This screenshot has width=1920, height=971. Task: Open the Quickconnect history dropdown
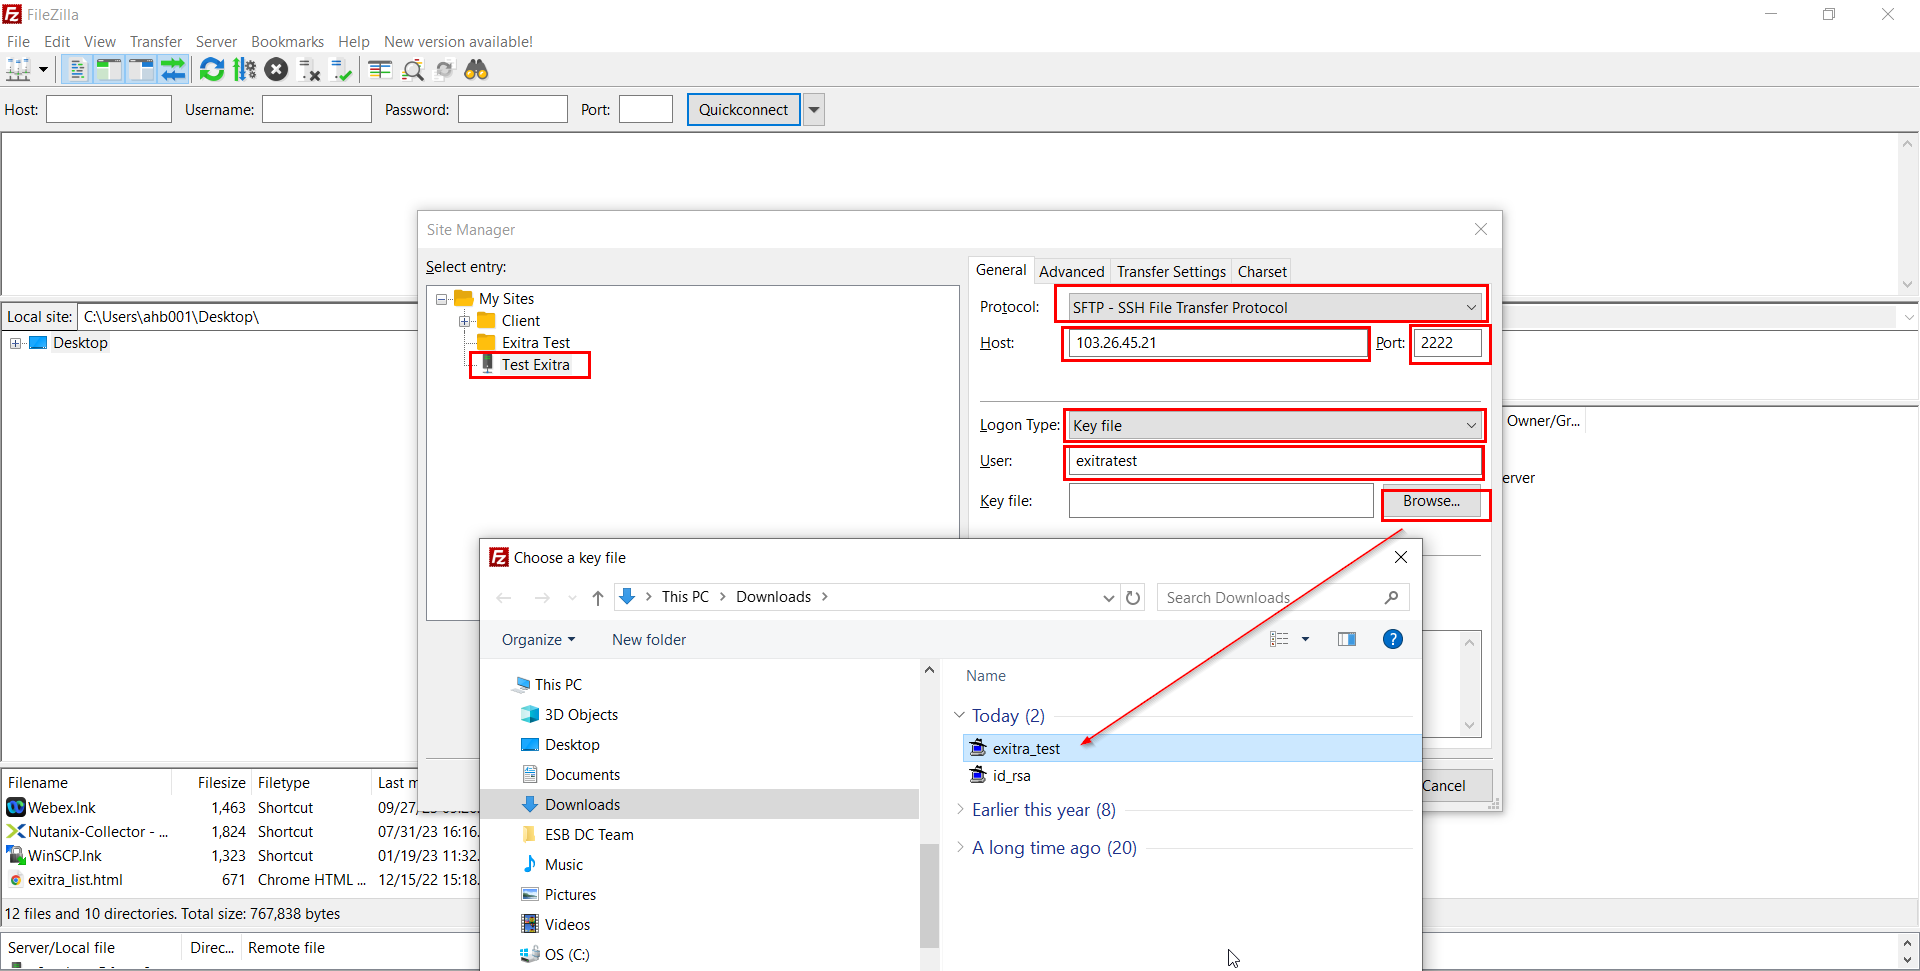click(815, 110)
